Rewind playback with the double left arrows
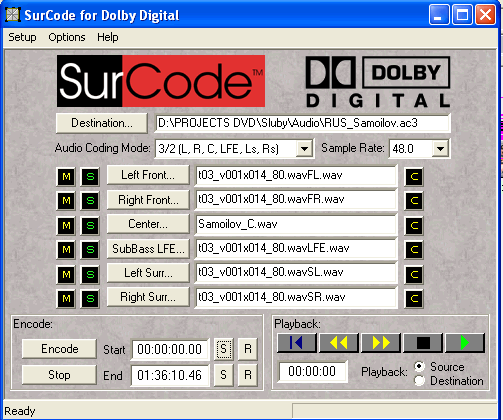Screen dimensions: 503x420 coord(339,342)
